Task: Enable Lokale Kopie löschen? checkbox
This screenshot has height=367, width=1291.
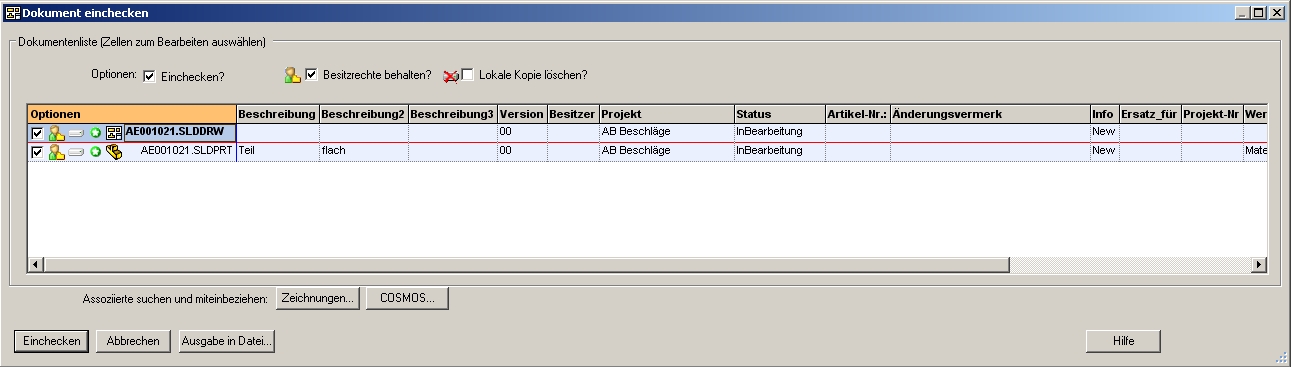Action: pyautogui.click(x=468, y=75)
